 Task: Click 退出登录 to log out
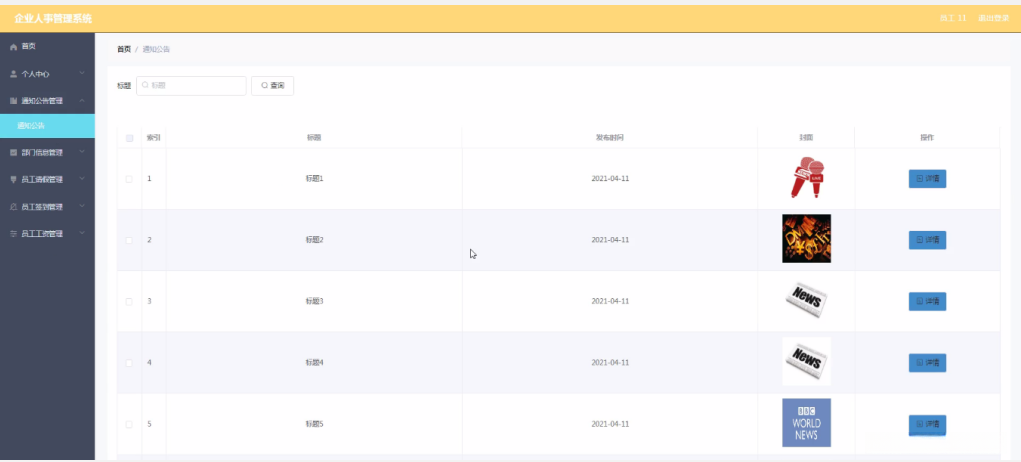tap(992, 18)
